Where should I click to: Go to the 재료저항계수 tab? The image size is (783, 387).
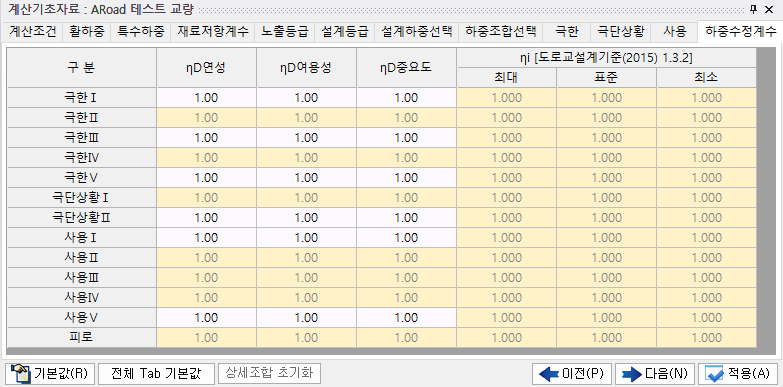point(213,32)
